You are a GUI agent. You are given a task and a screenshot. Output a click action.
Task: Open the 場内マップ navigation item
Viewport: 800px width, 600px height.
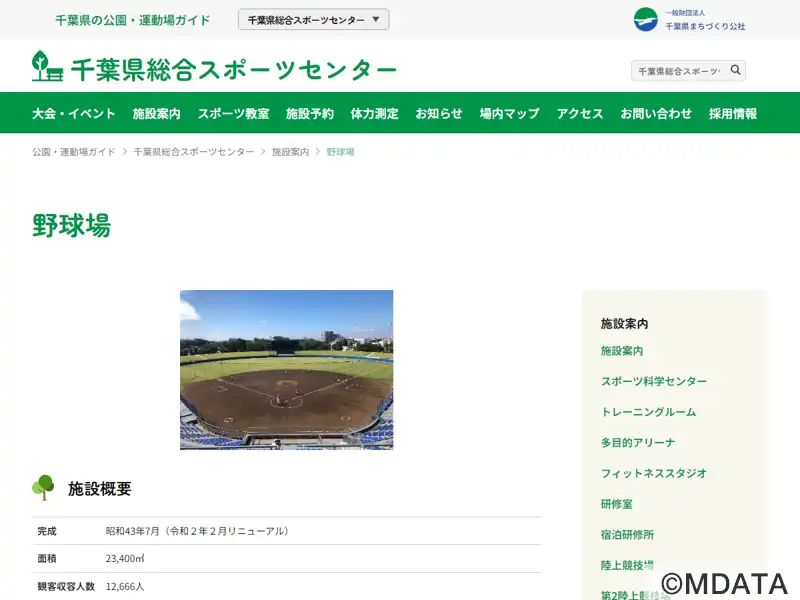pos(509,113)
